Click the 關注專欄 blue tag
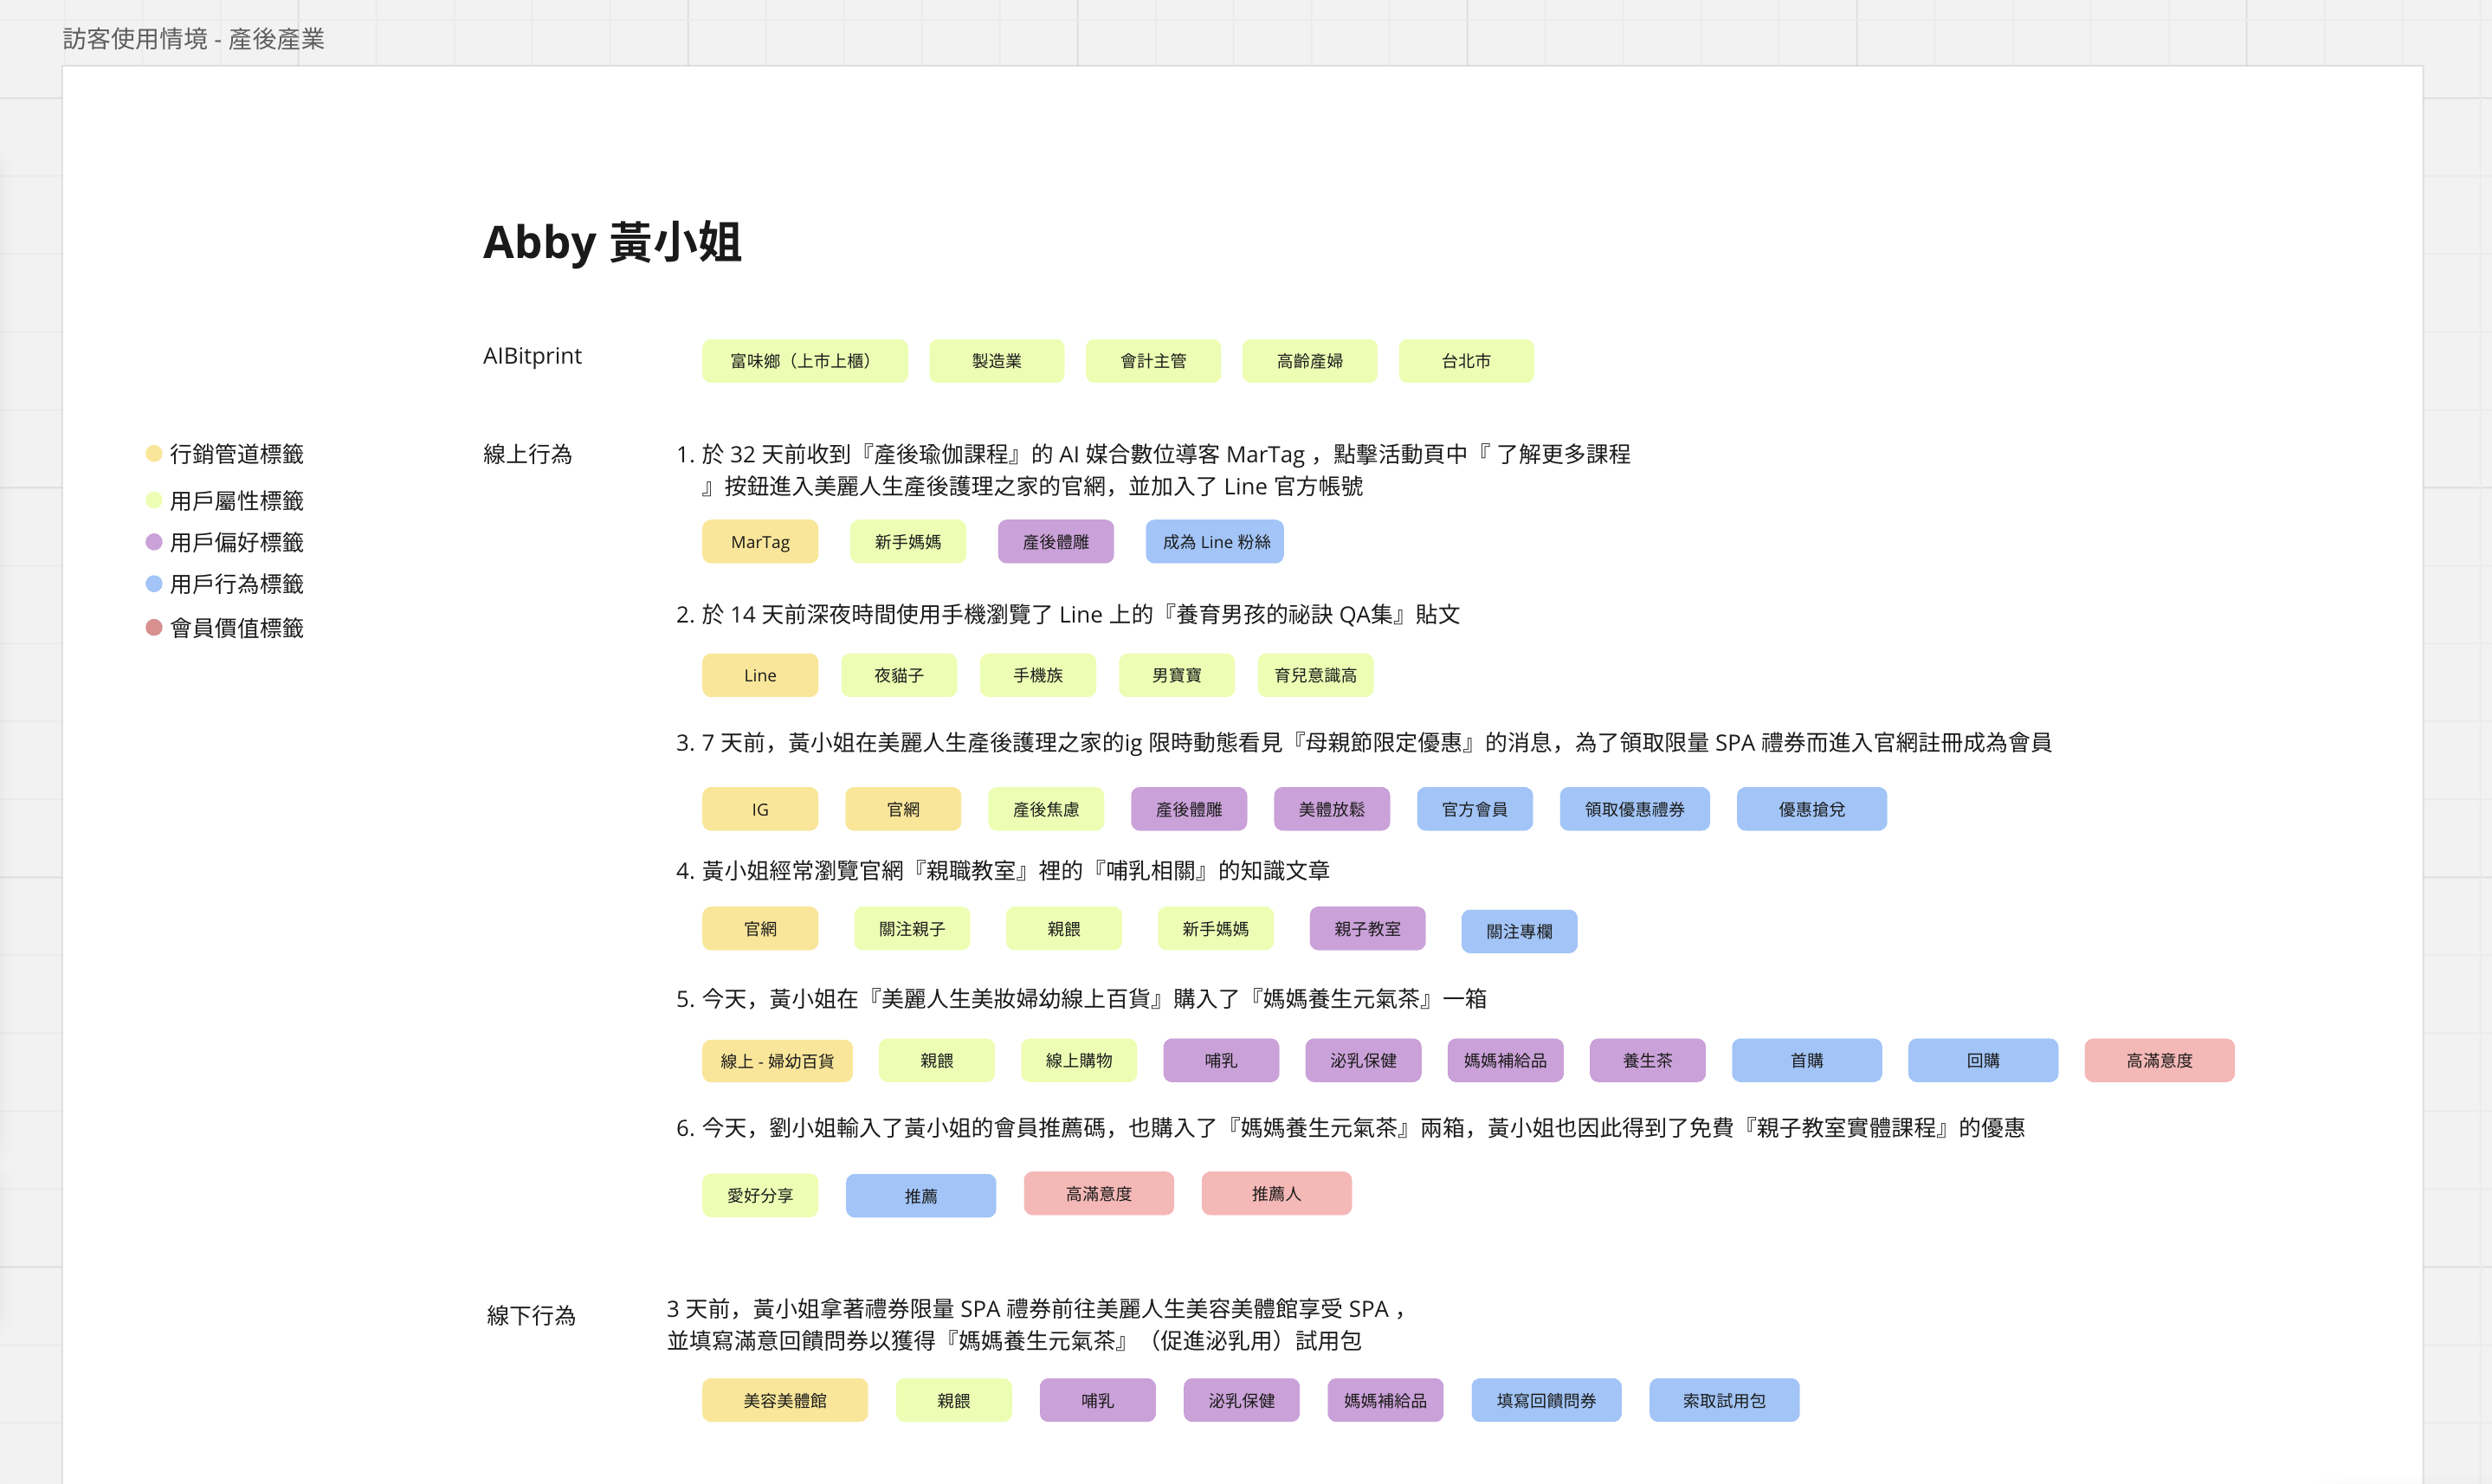The height and width of the screenshot is (1484, 2492). tap(1518, 931)
